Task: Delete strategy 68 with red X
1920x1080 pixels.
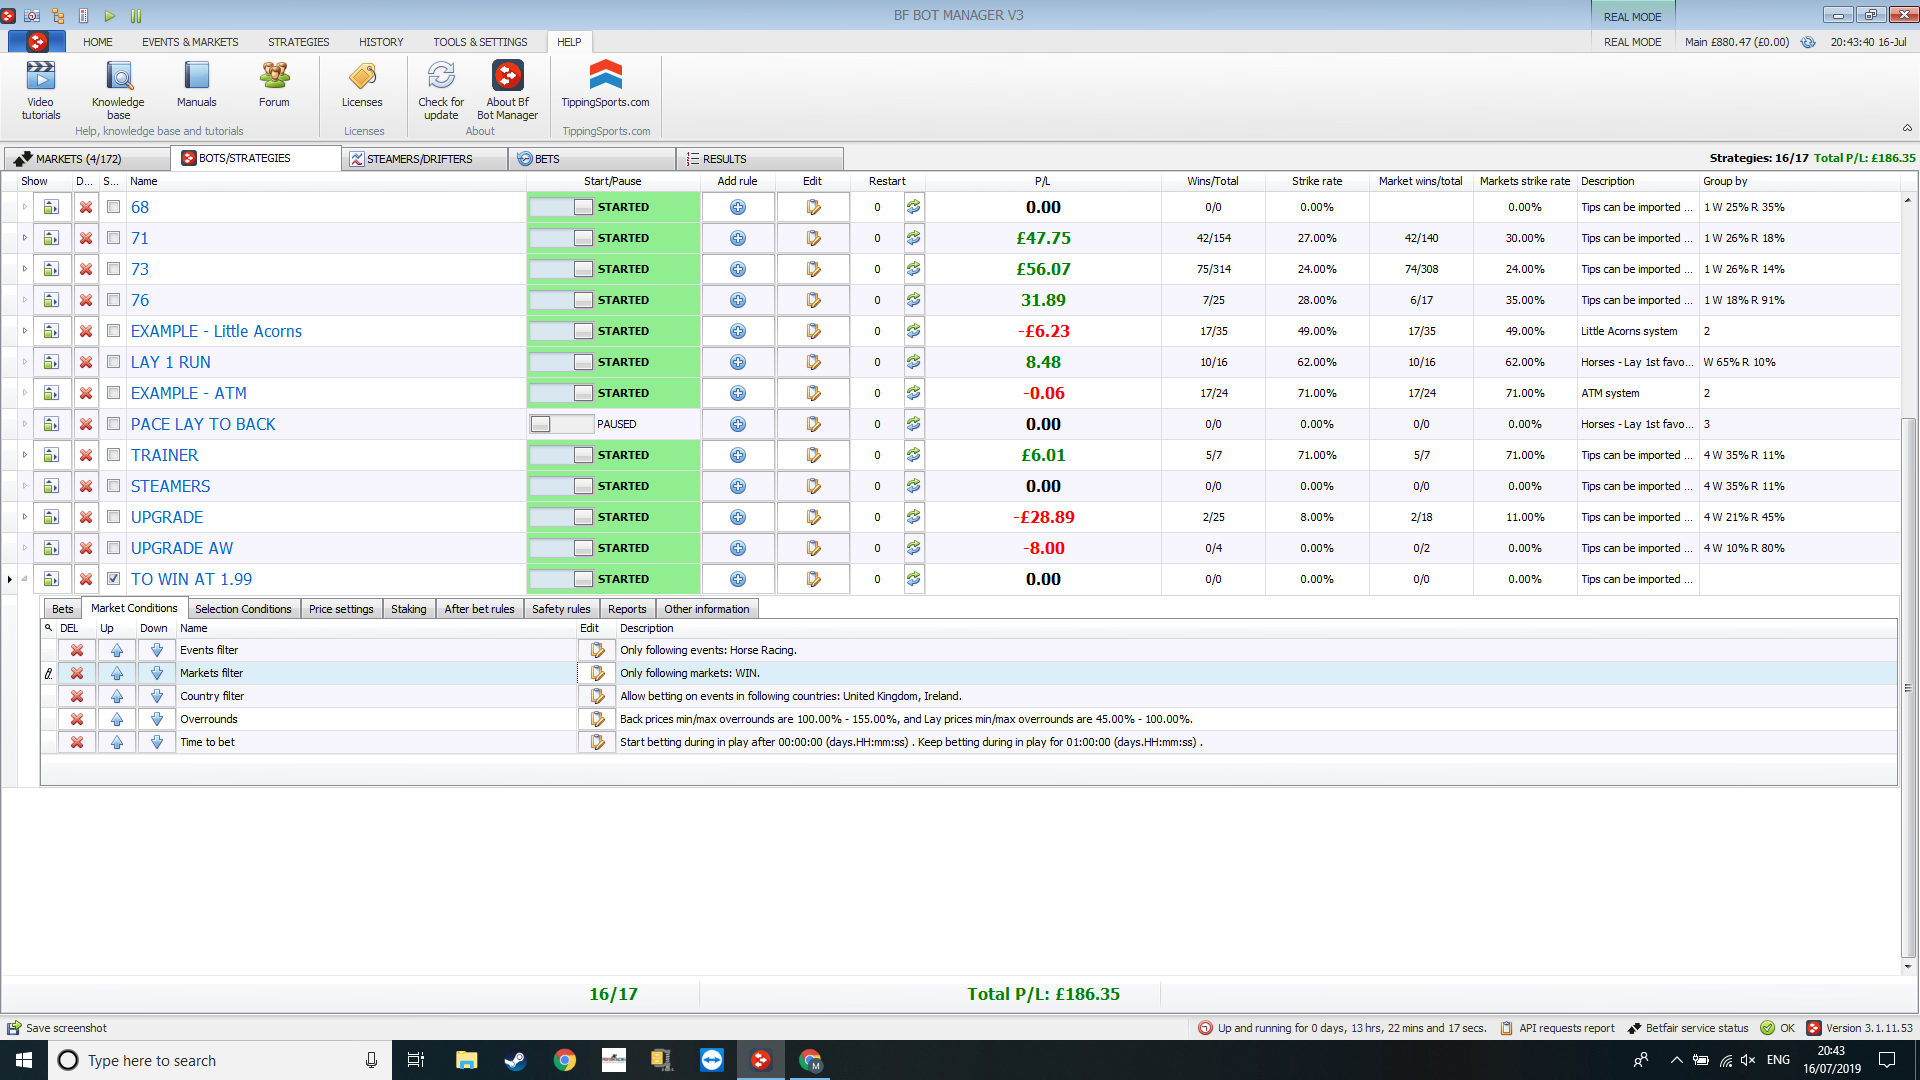Action: pos(86,207)
